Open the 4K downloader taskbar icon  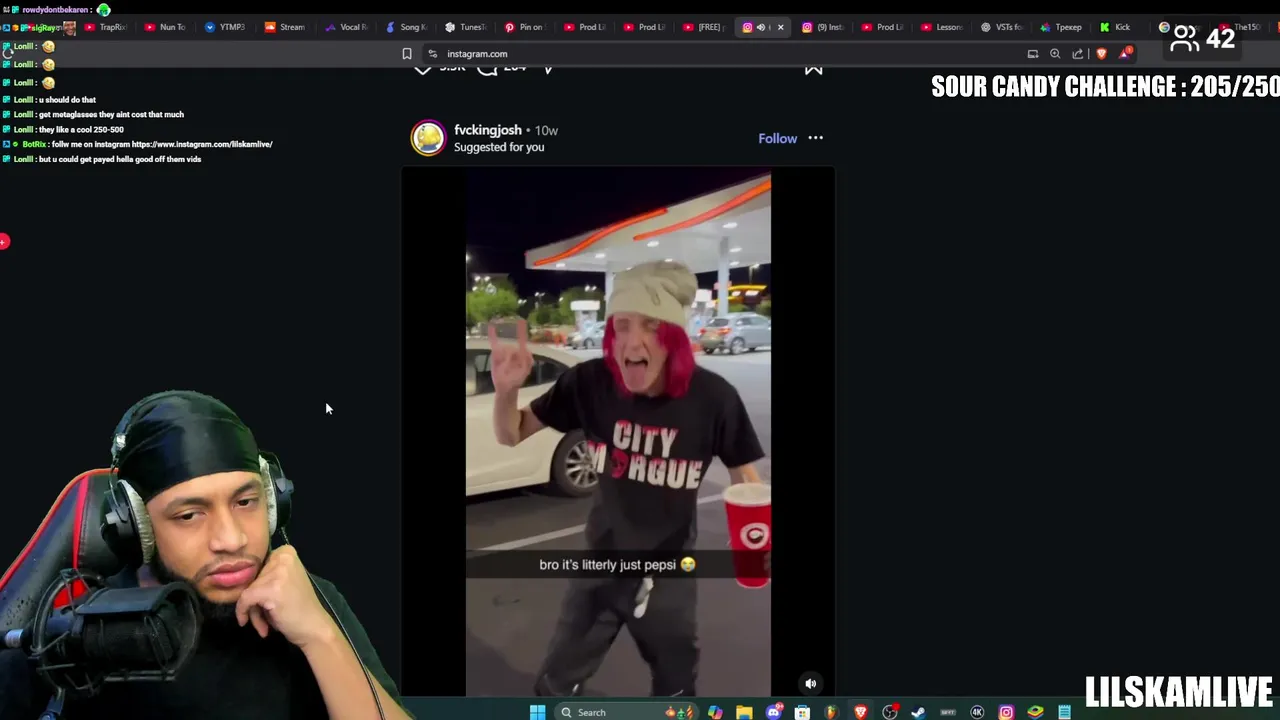click(x=977, y=712)
